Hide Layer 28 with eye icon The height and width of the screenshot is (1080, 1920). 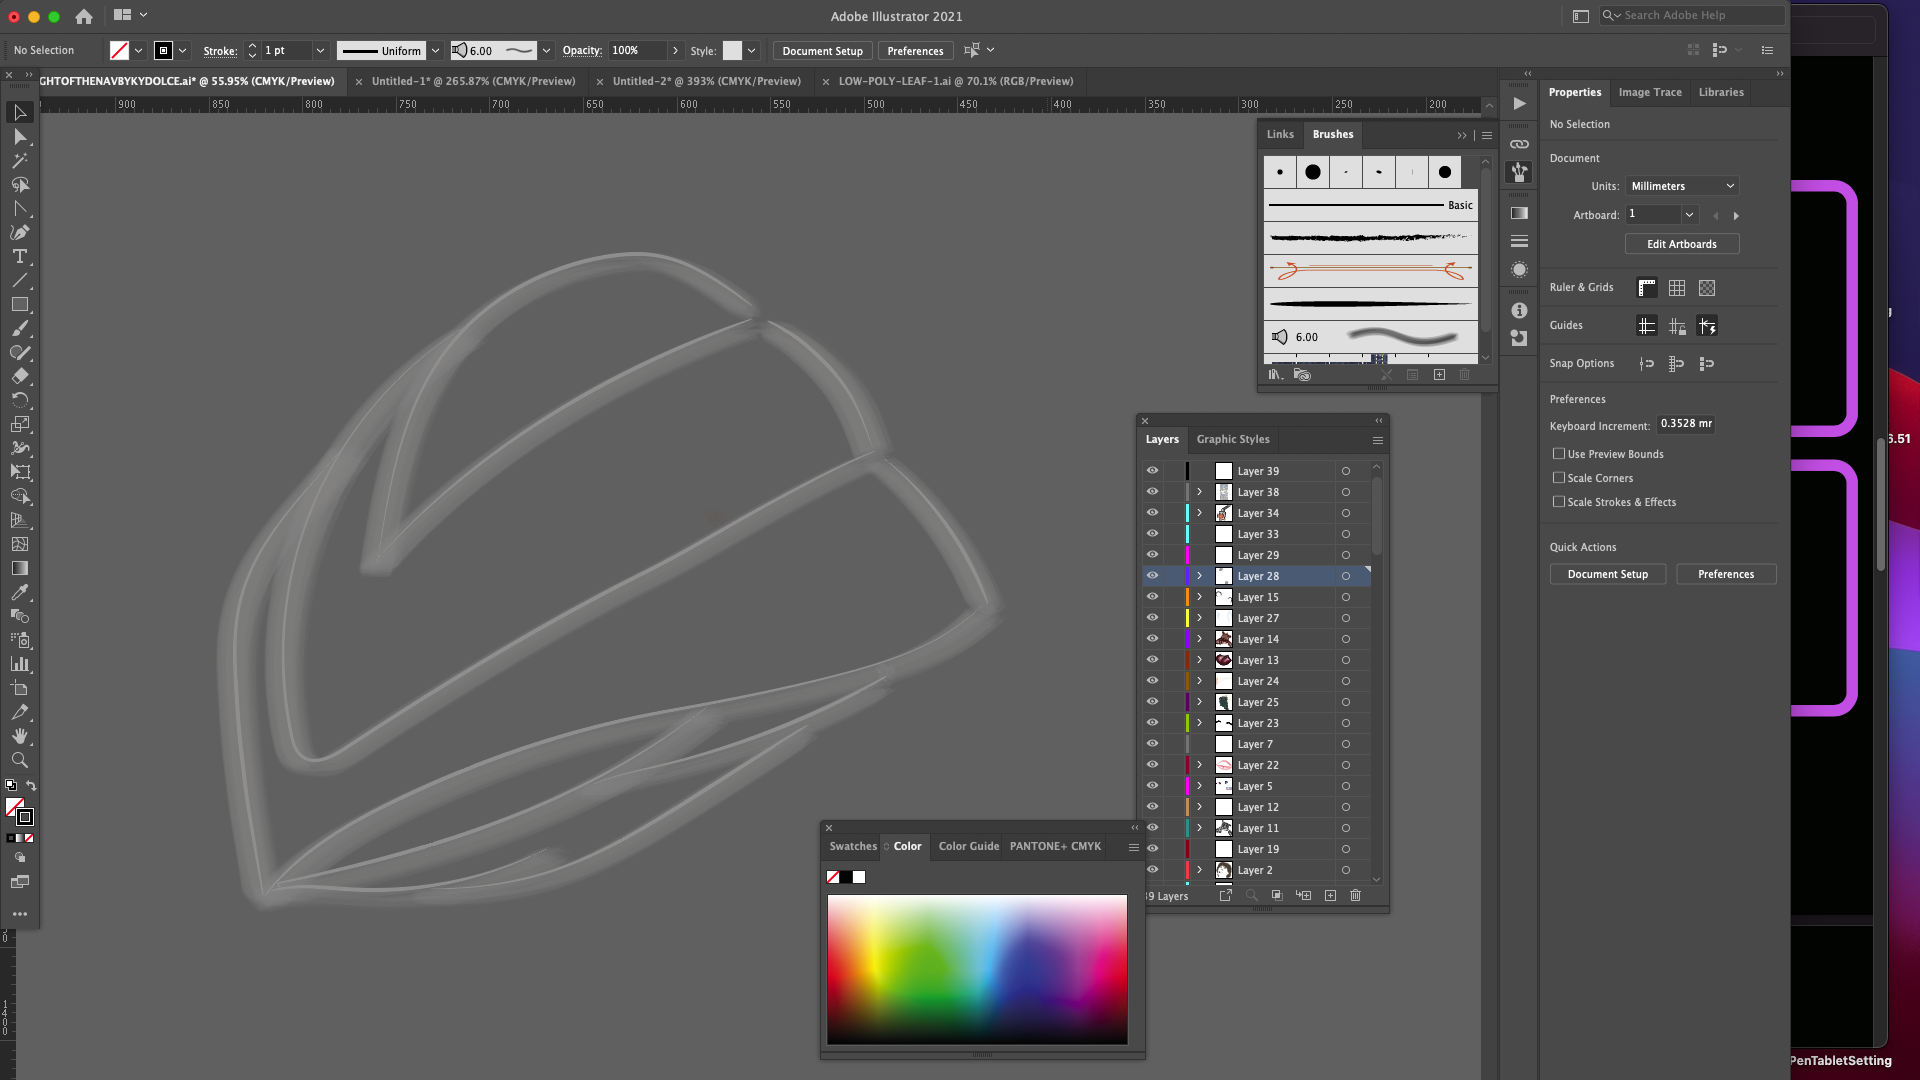1152,575
